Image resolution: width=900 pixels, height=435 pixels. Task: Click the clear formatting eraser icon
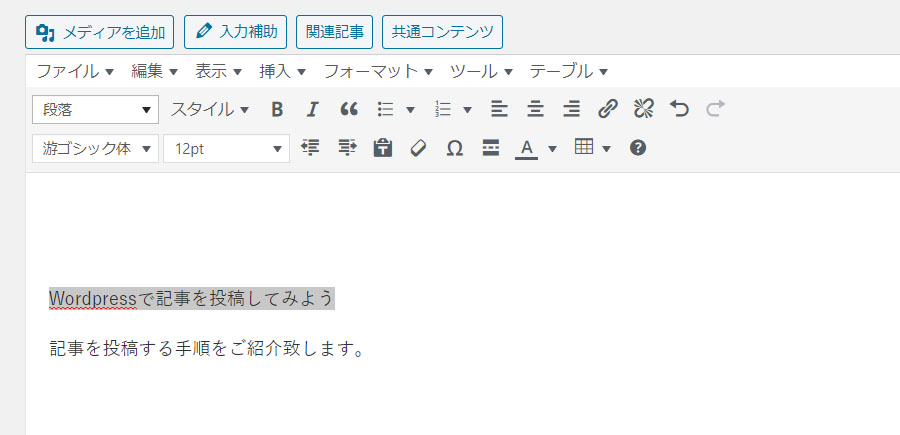click(418, 148)
